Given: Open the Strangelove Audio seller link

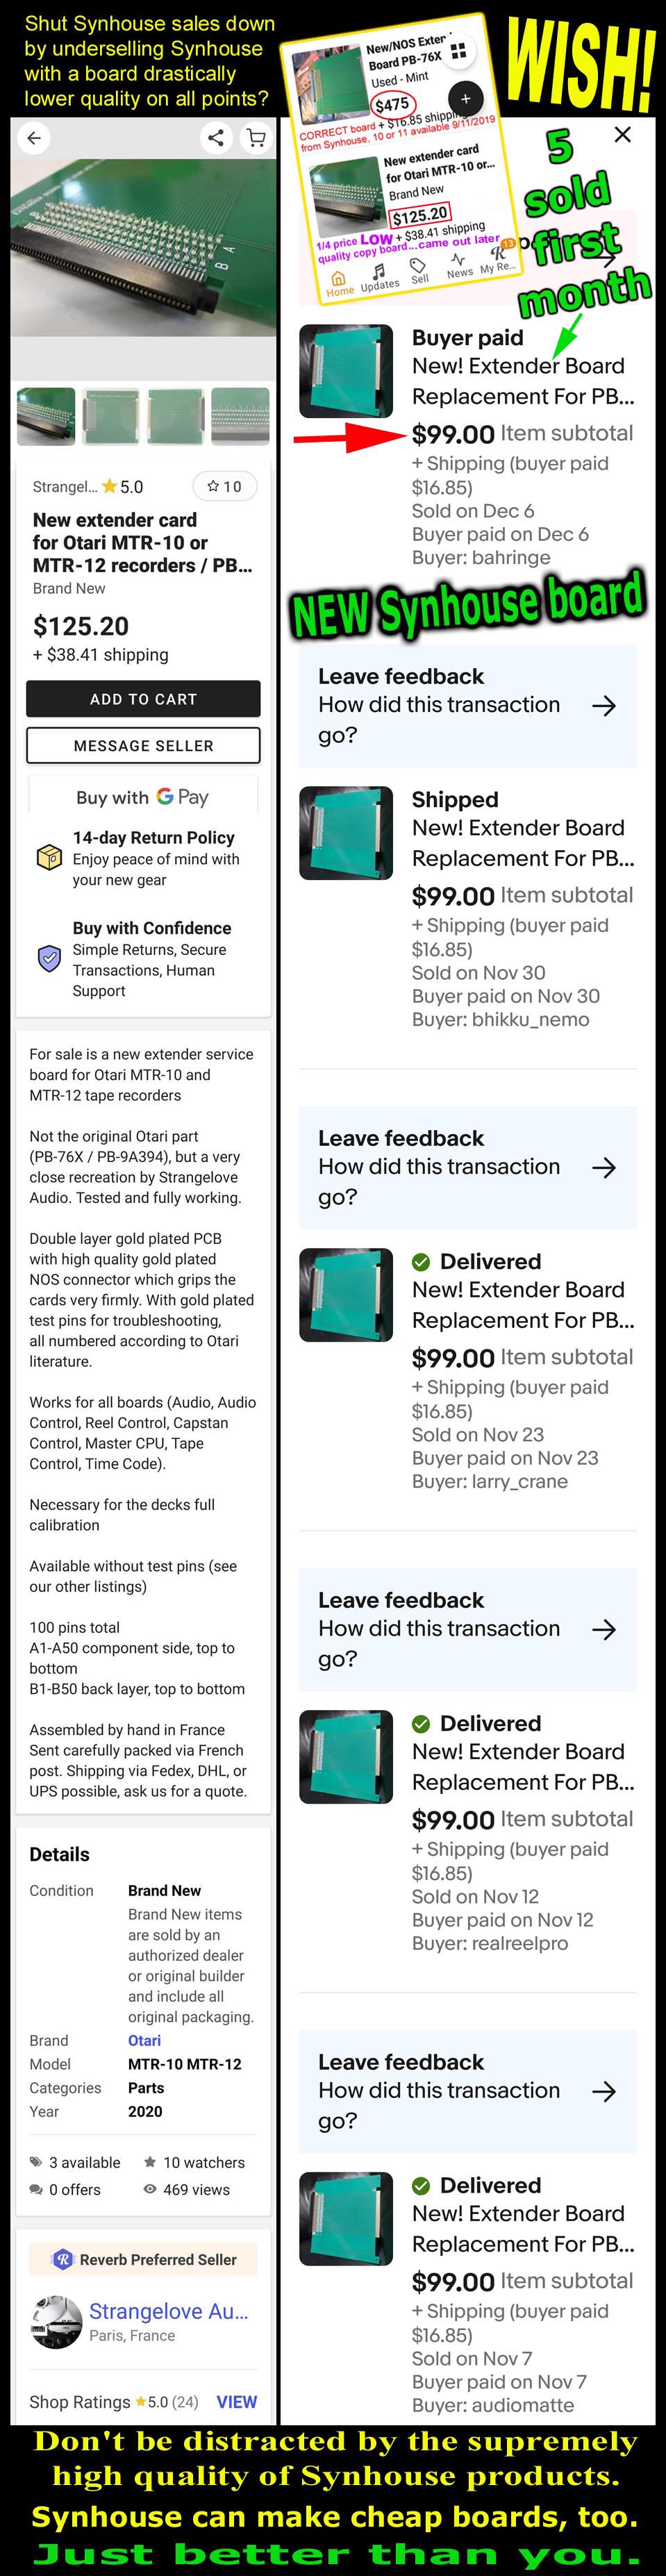Looking at the screenshot, I should 168,2311.
